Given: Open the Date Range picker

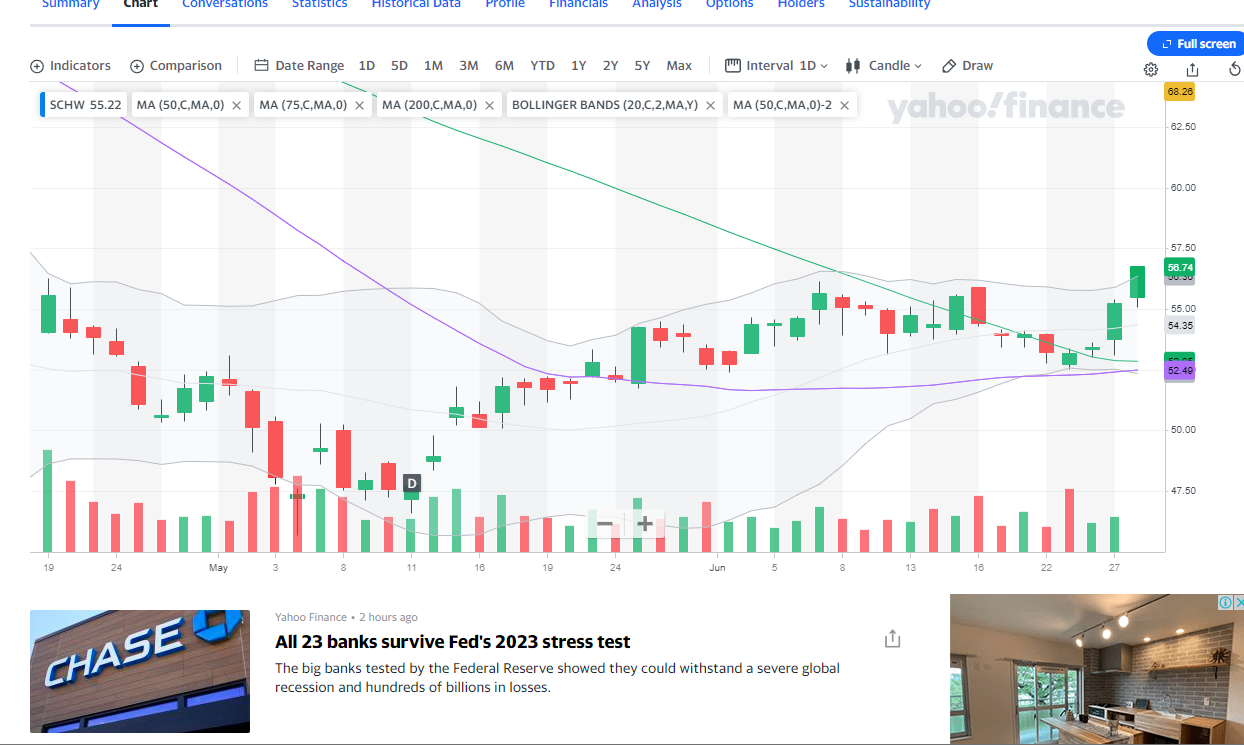Looking at the screenshot, I should (x=299, y=66).
